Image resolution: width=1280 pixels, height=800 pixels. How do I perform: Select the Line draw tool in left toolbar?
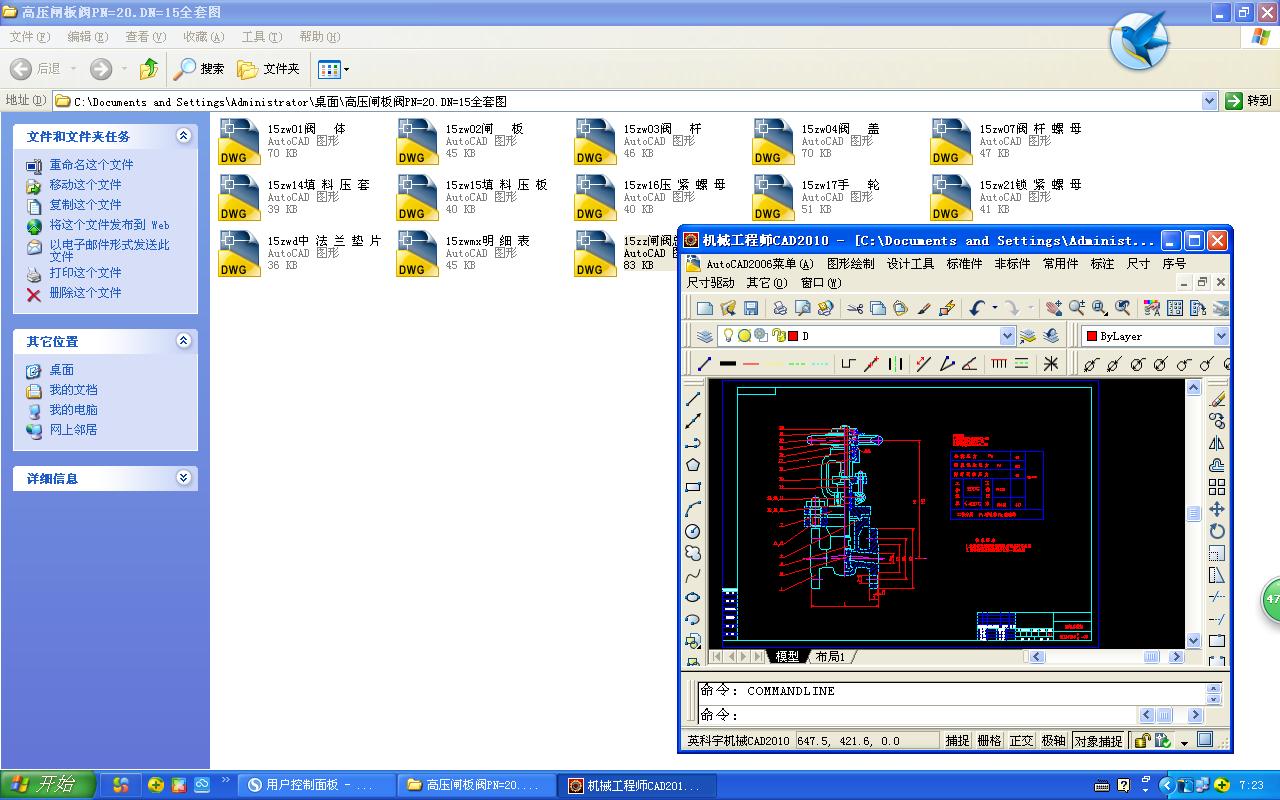[693, 399]
